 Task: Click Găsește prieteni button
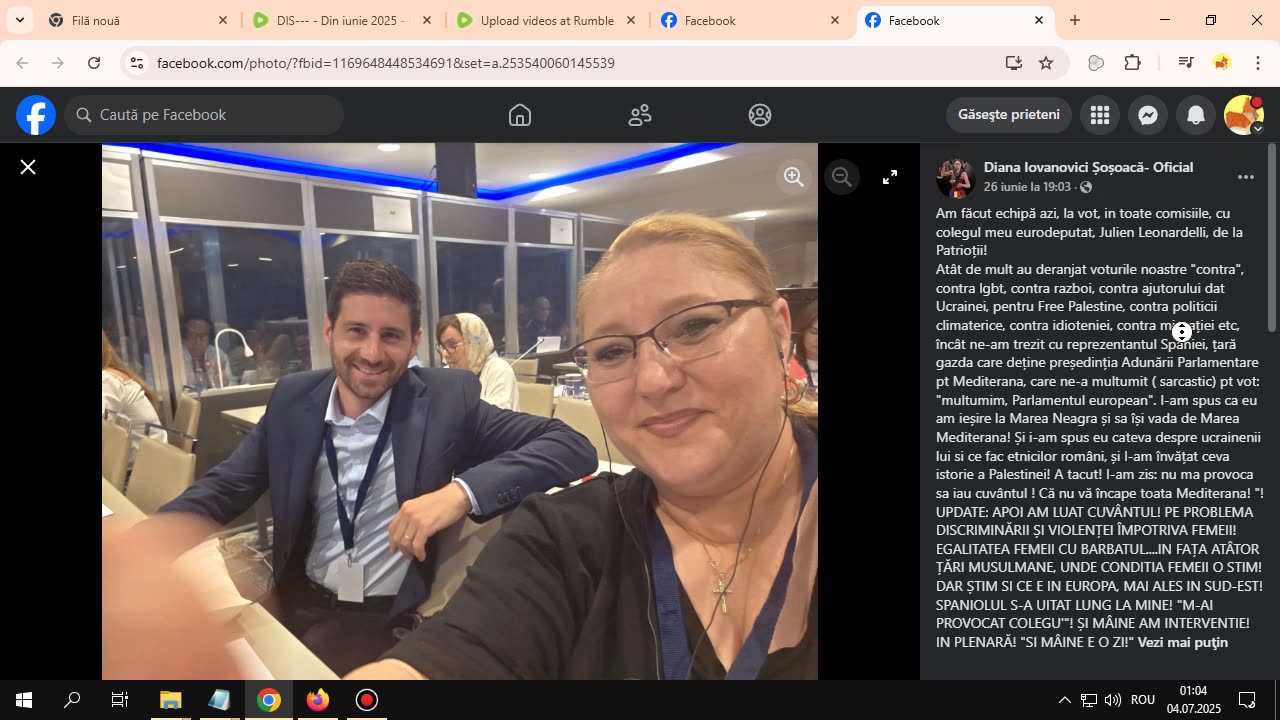[x=1009, y=115]
